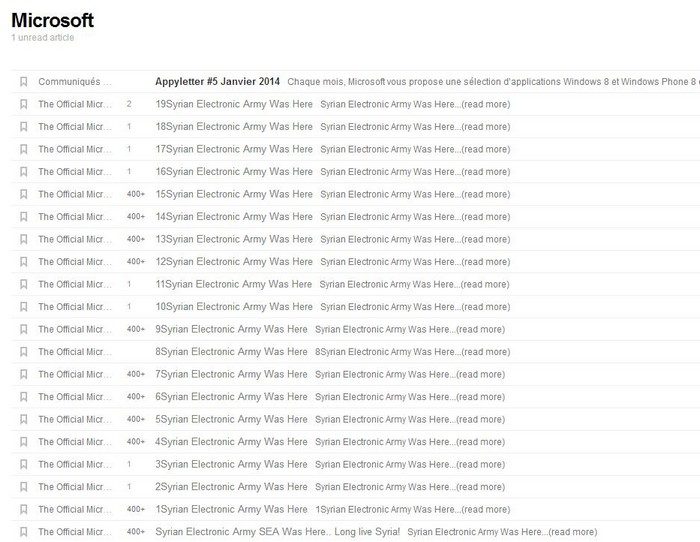This screenshot has height=542, width=700.
Task: Click the (read more) snippet in 5Syrian row
Action: (x=481, y=420)
